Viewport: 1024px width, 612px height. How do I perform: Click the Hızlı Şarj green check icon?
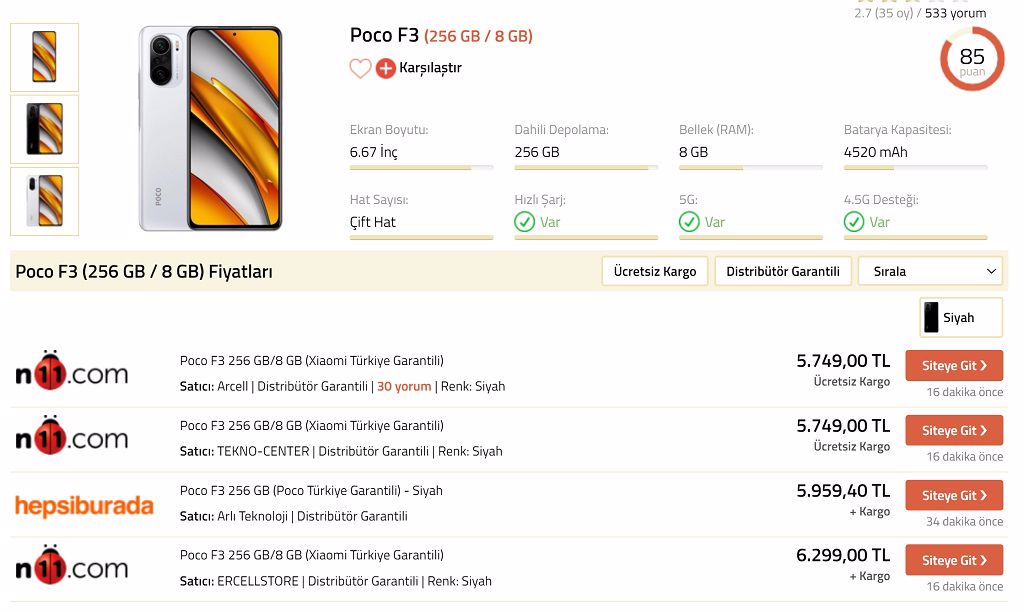click(x=524, y=222)
